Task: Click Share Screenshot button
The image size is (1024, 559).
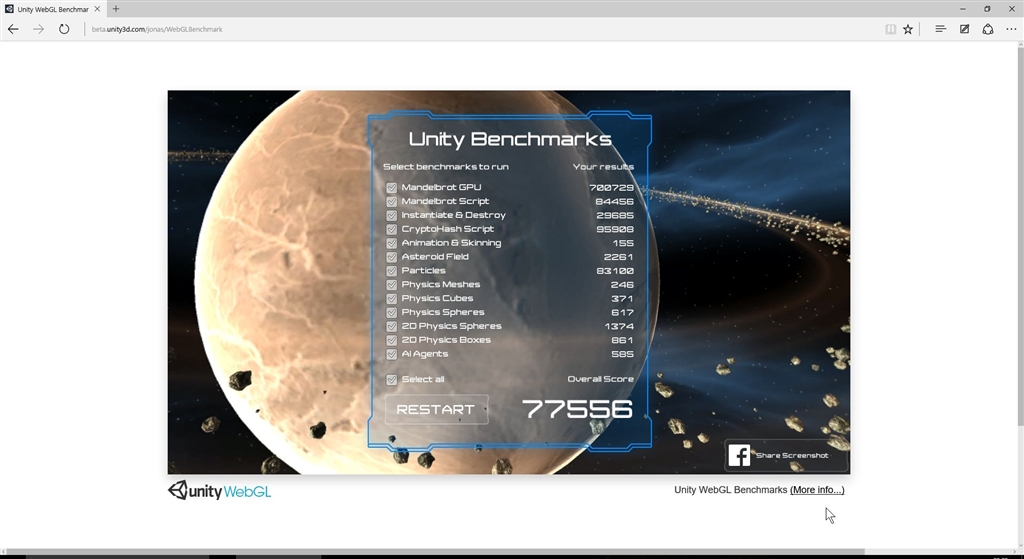Action: point(786,455)
